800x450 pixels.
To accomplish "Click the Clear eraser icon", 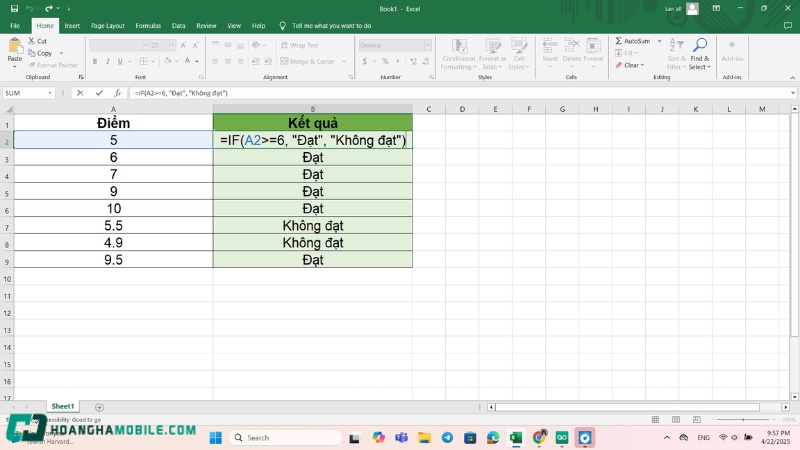I will (x=618, y=65).
